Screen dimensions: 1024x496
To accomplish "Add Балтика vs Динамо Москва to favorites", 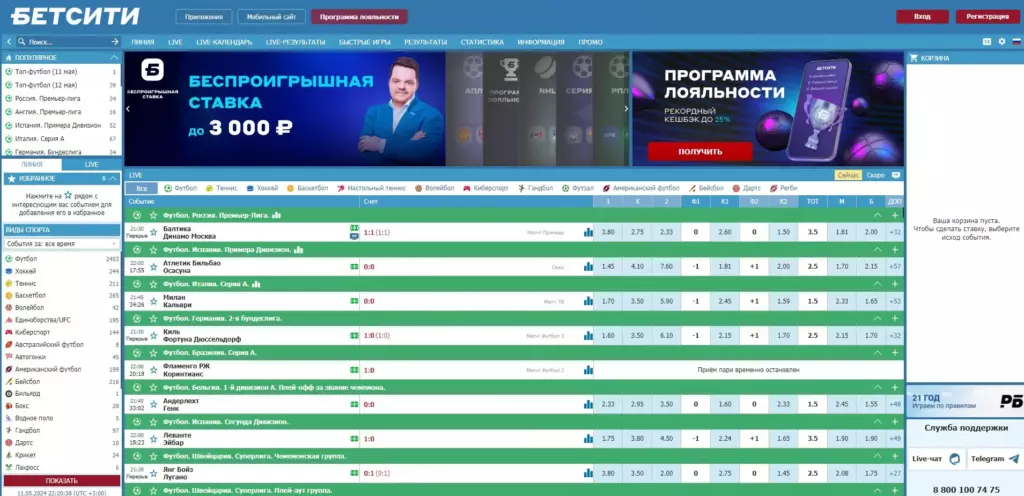I will tap(153, 232).
